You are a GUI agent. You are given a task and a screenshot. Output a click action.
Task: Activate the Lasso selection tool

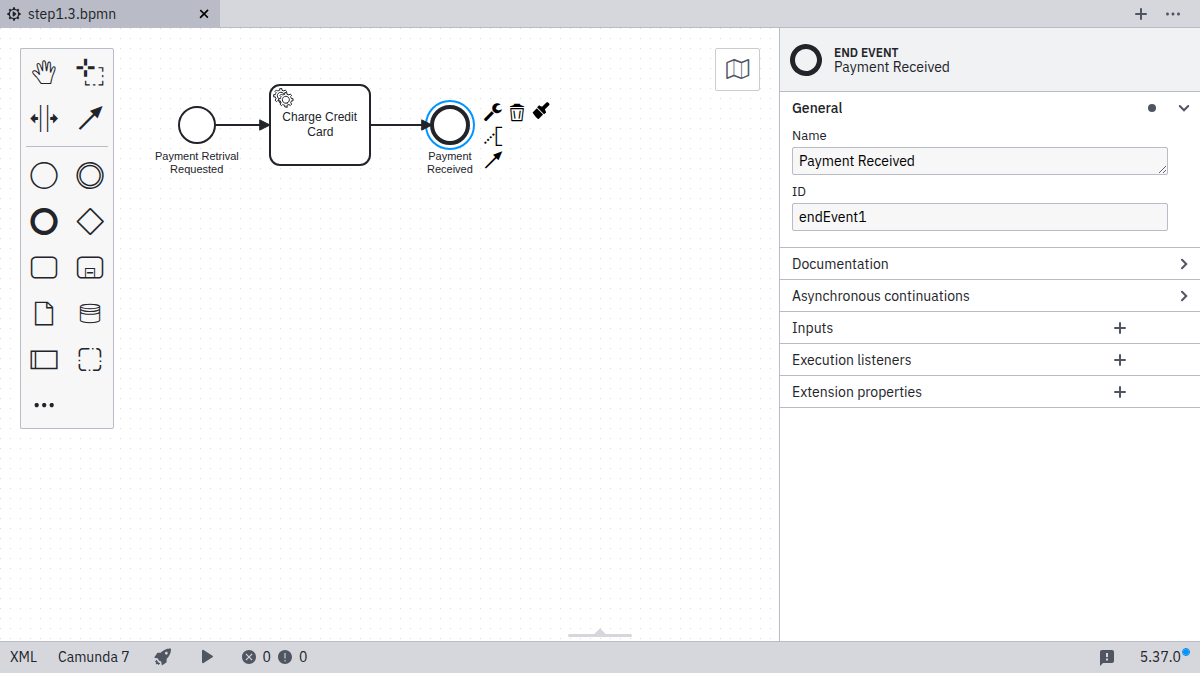click(x=90, y=72)
